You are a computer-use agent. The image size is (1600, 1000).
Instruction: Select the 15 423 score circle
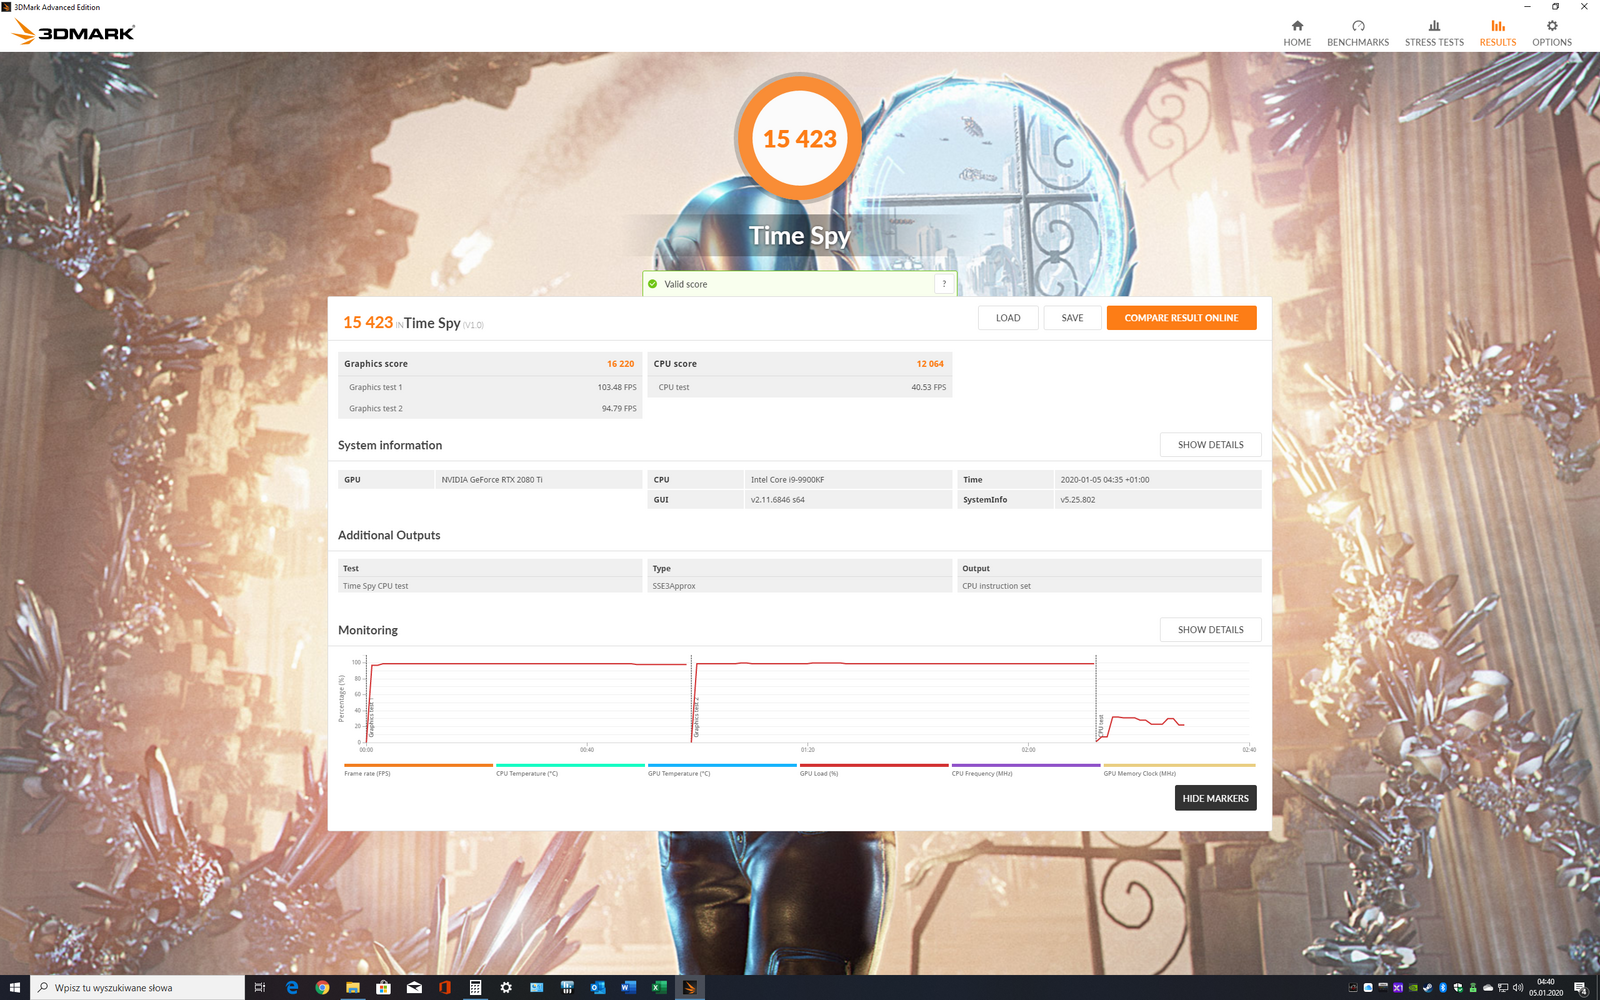800,138
